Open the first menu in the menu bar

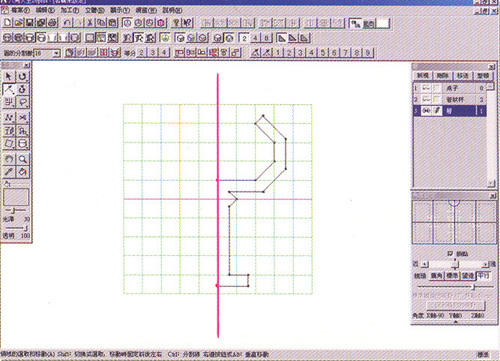point(20,10)
